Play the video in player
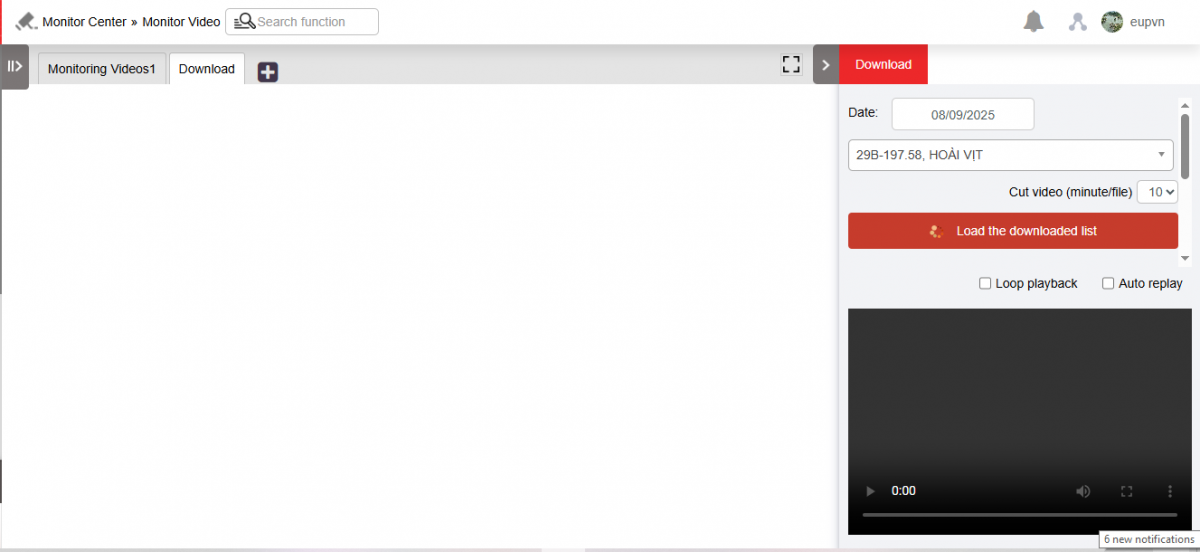This screenshot has width=1200, height=552. coord(870,491)
